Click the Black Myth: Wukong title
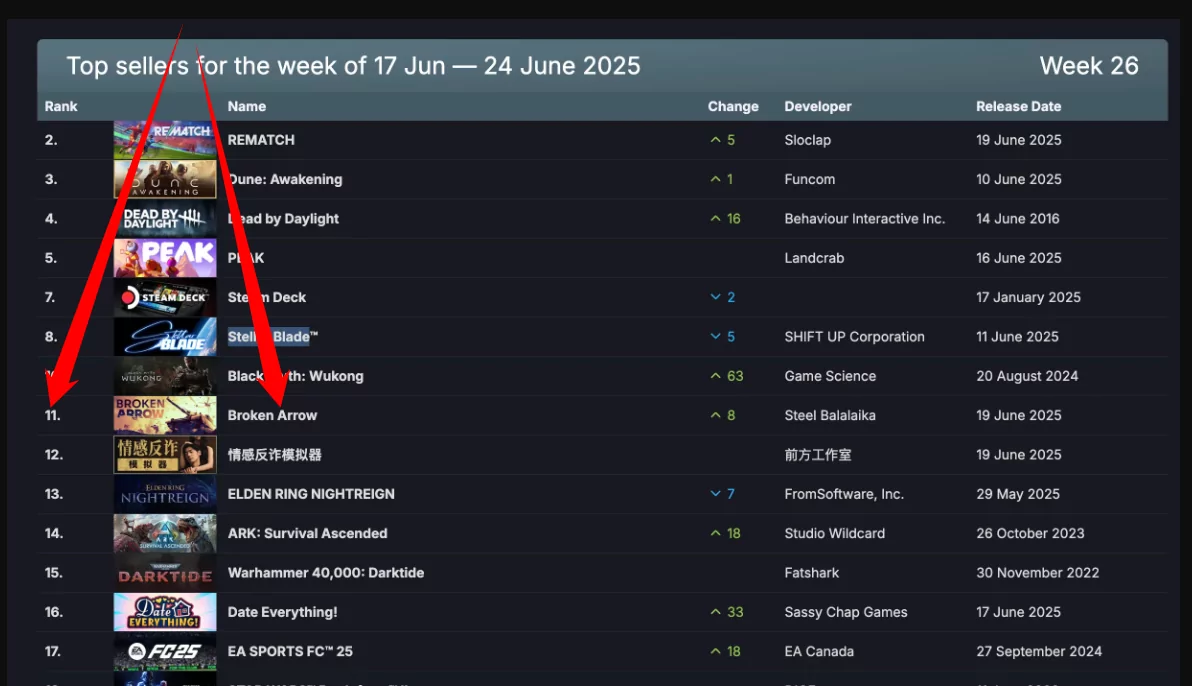Image resolution: width=1192 pixels, height=686 pixels. (295, 376)
